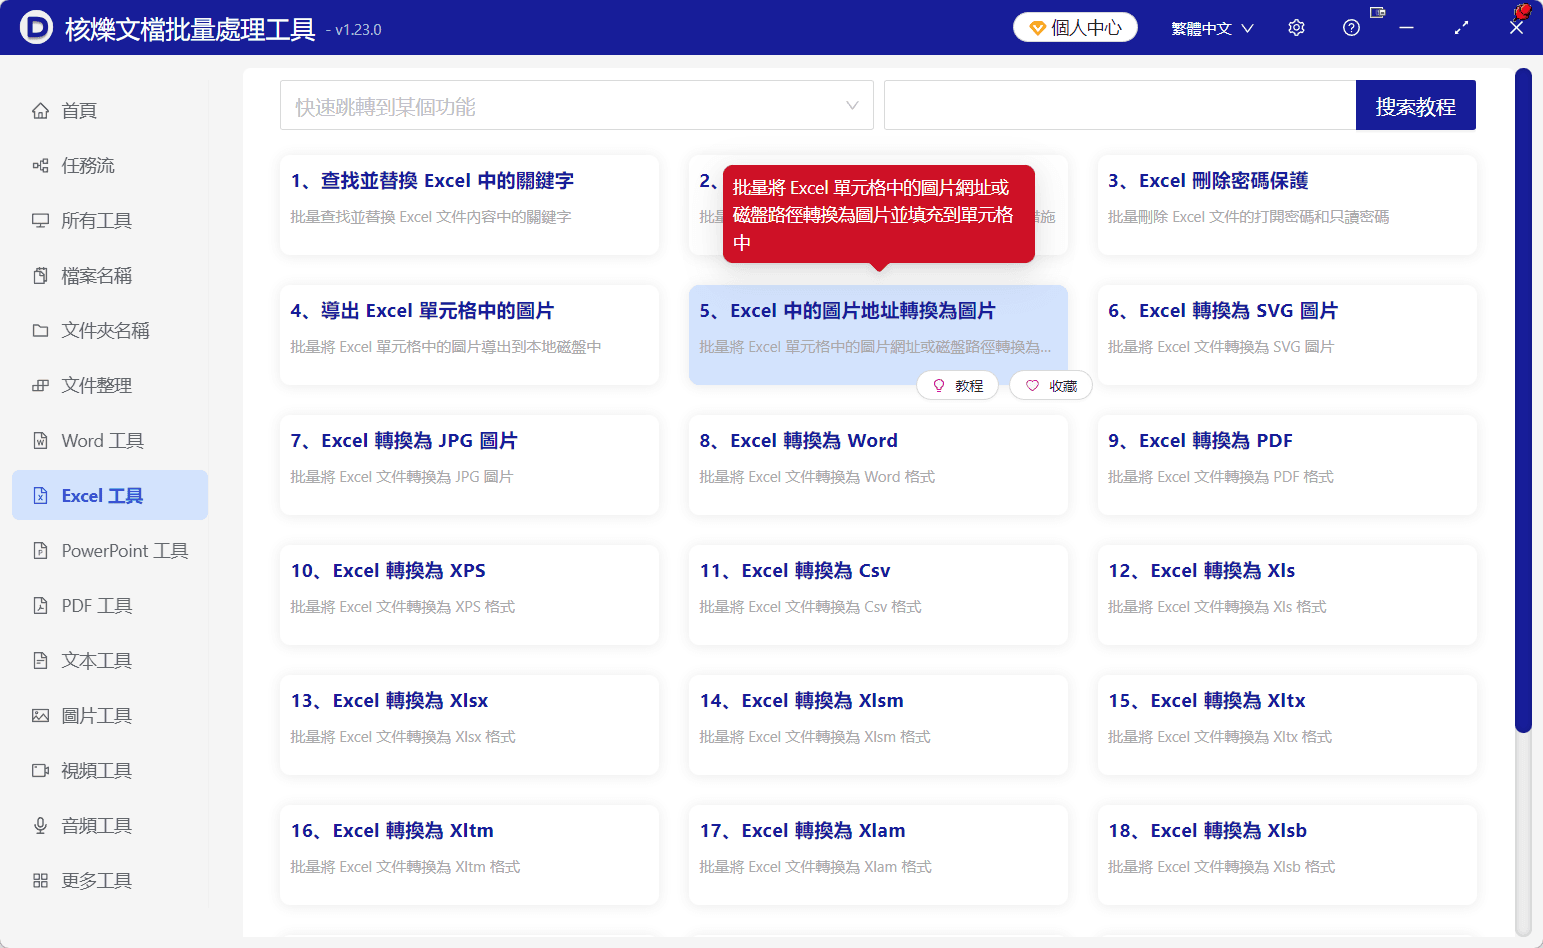Click the heart icon on 收藏 button

coord(1033,385)
